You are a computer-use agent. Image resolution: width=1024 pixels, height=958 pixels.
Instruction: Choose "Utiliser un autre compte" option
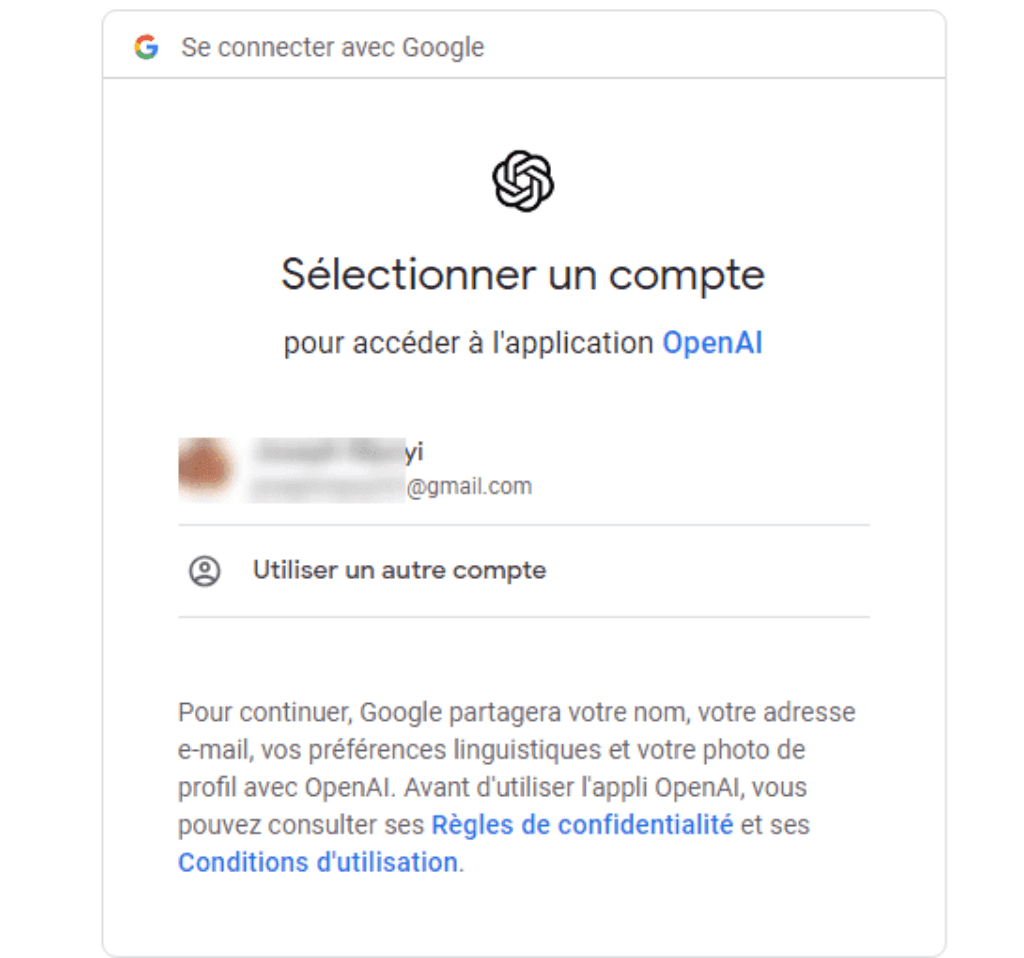click(x=399, y=571)
